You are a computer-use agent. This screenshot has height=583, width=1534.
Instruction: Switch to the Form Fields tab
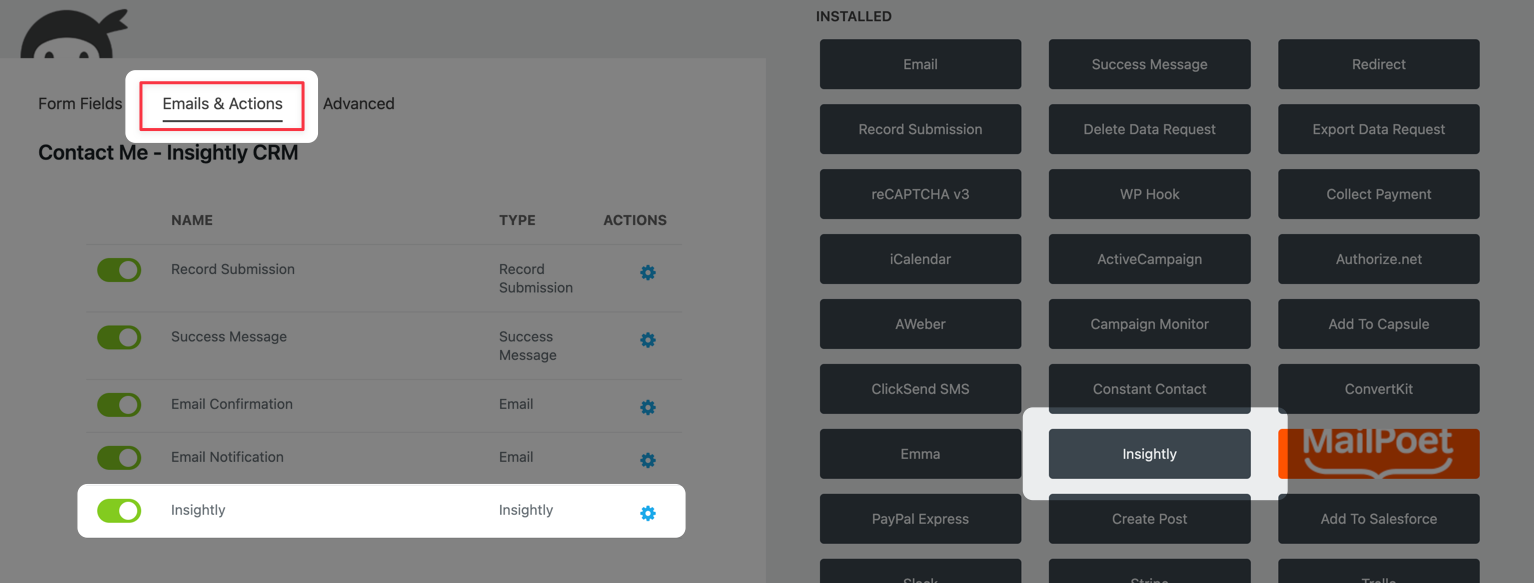(79, 103)
